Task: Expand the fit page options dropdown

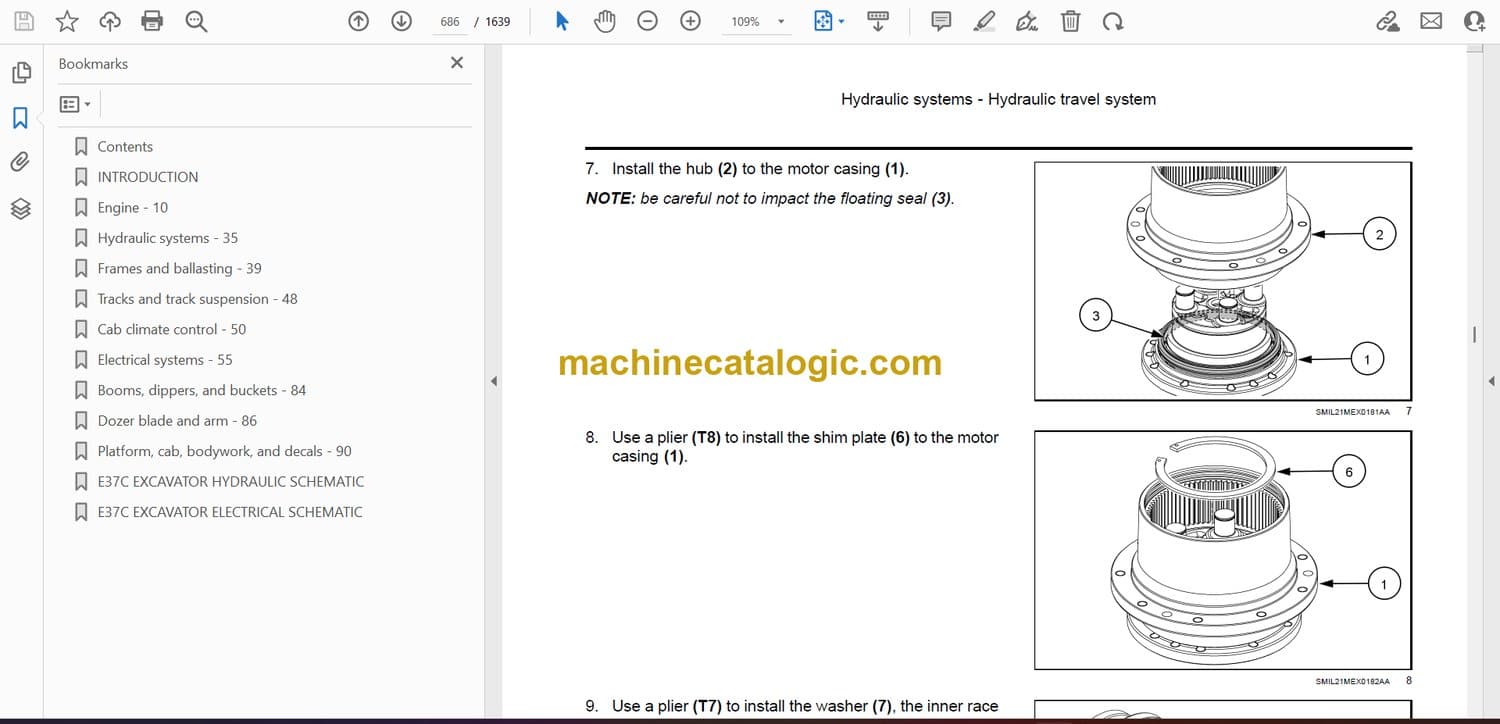Action: pos(841,22)
